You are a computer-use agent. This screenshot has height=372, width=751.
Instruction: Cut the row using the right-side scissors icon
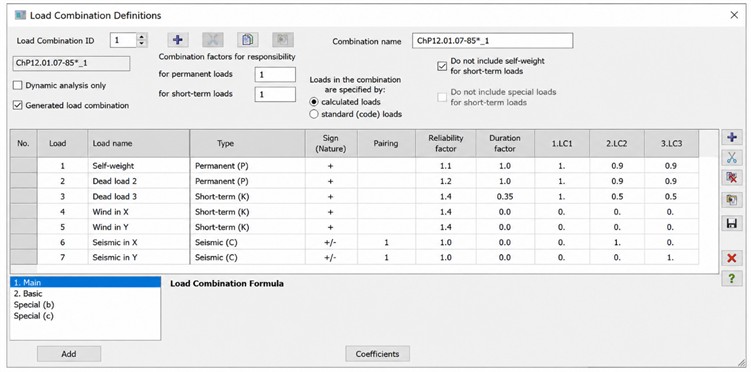731,158
